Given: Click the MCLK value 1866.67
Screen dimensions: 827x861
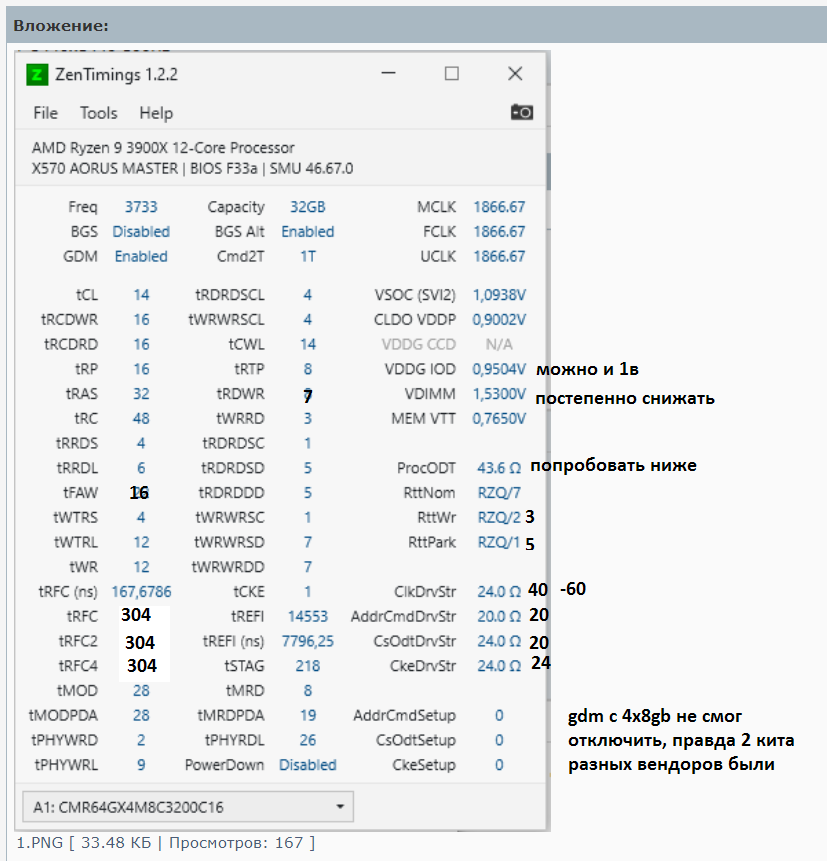Looking at the screenshot, I should point(499,207).
